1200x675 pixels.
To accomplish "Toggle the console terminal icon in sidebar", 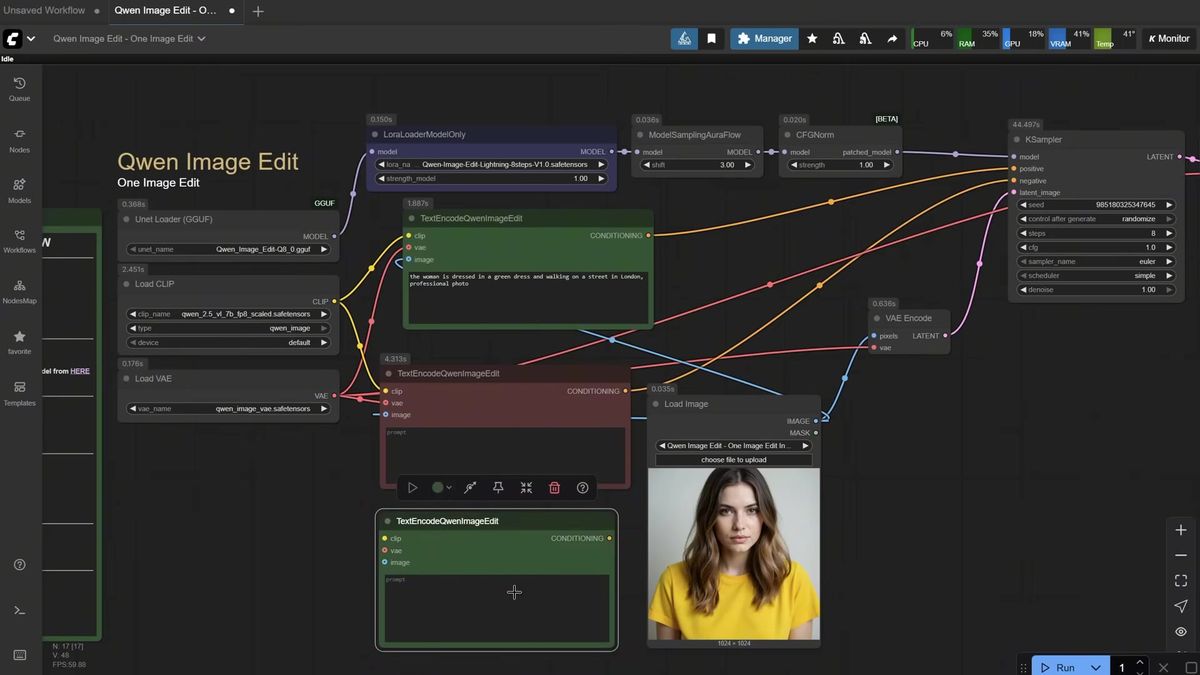I will [x=20, y=610].
